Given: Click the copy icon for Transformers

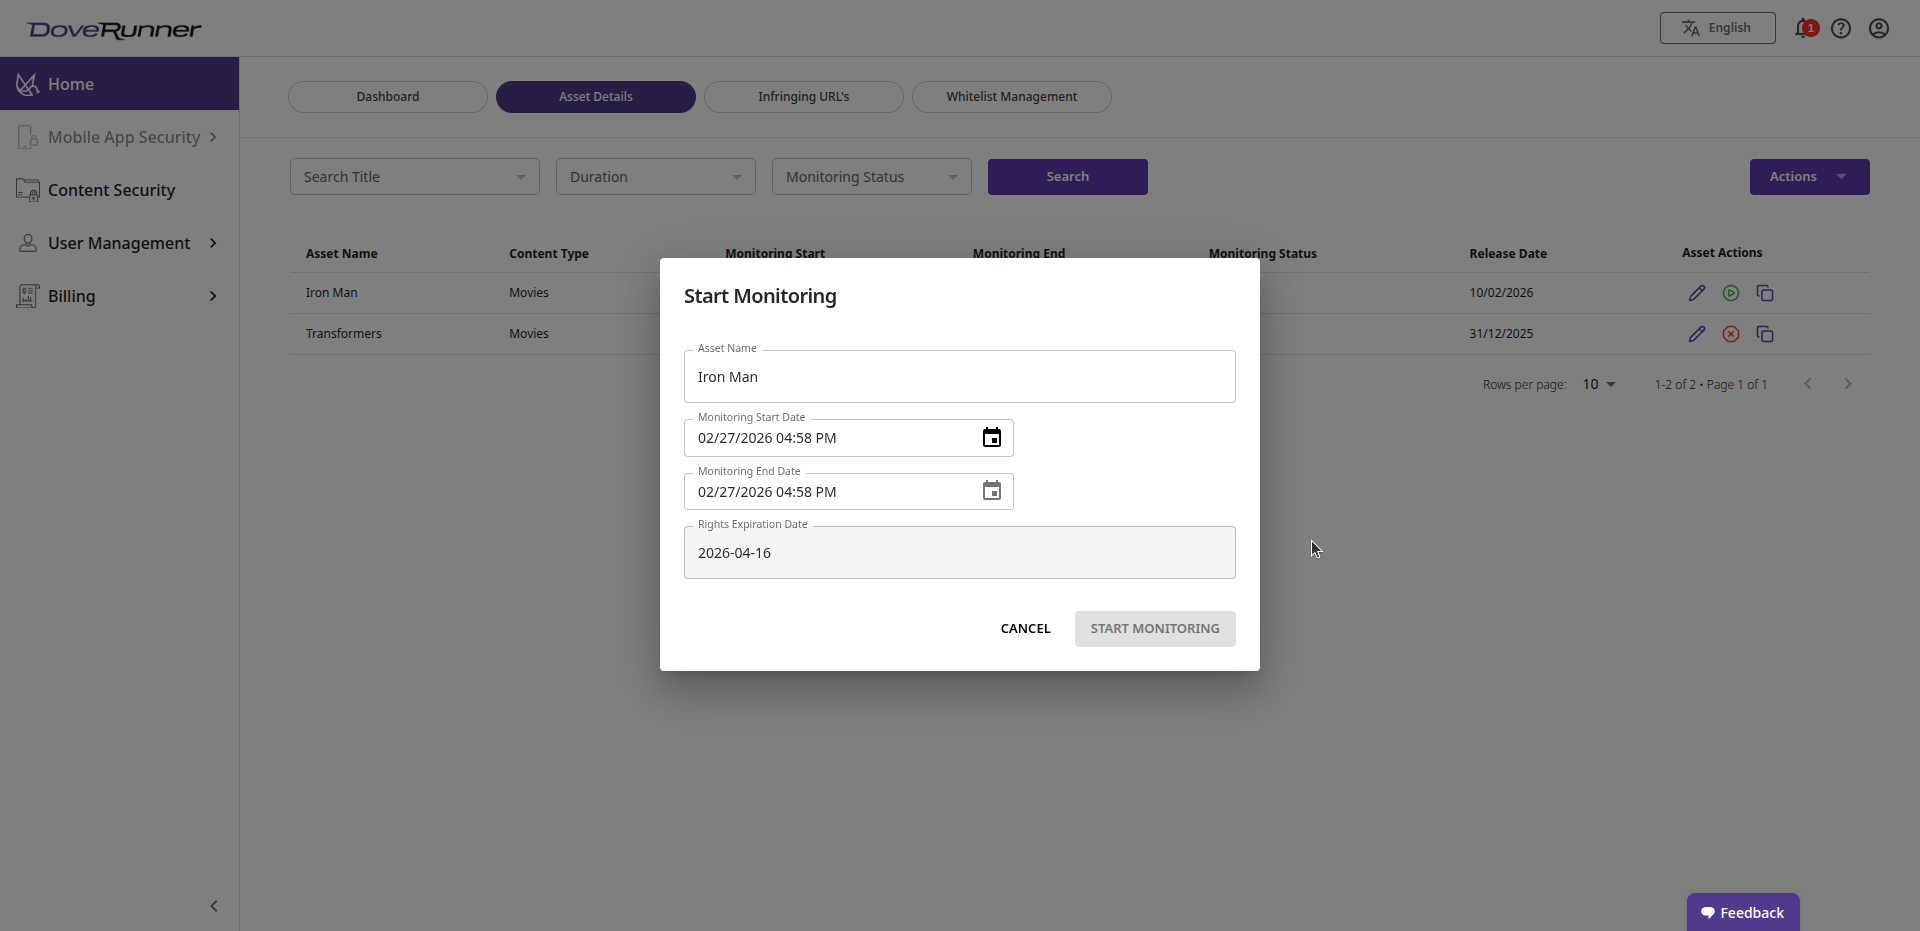Looking at the screenshot, I should (x=1765, y=334).
